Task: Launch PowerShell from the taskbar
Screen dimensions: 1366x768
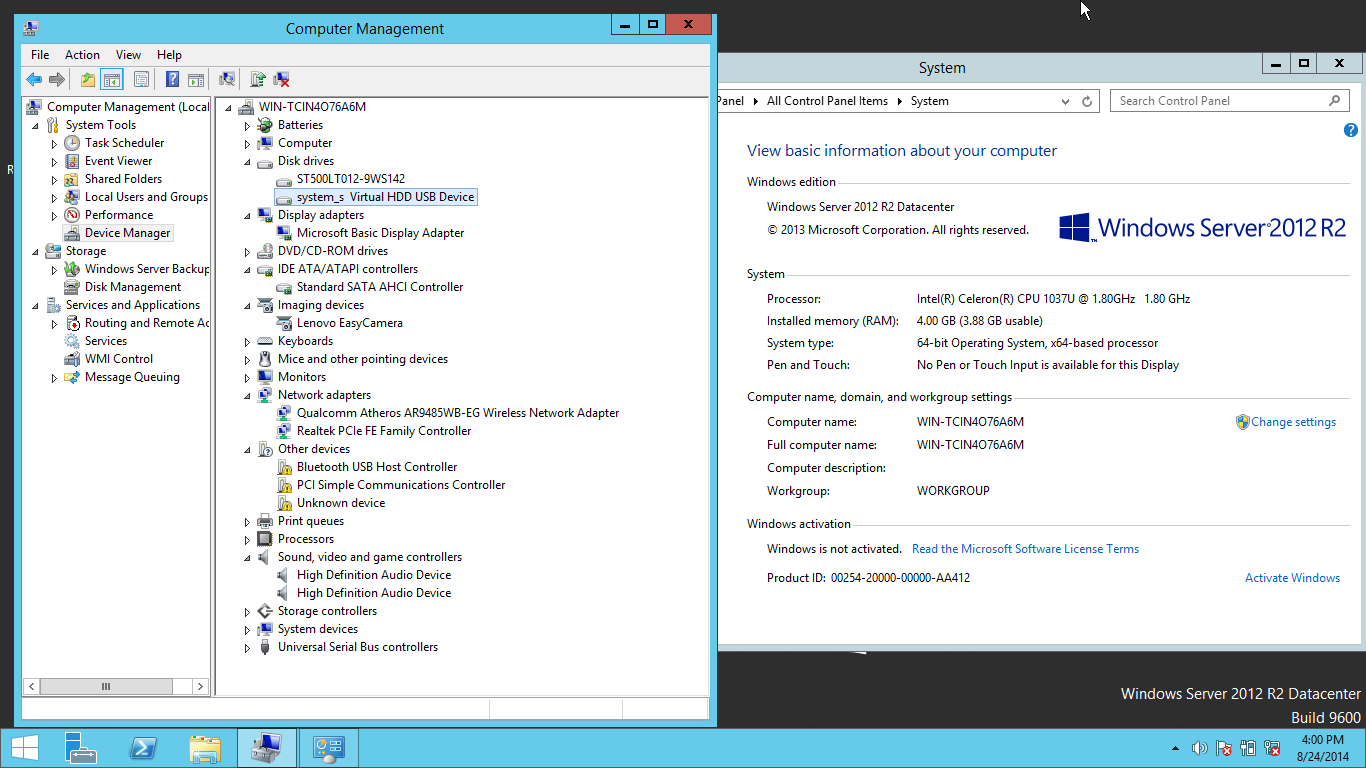Action: (143, 748)
